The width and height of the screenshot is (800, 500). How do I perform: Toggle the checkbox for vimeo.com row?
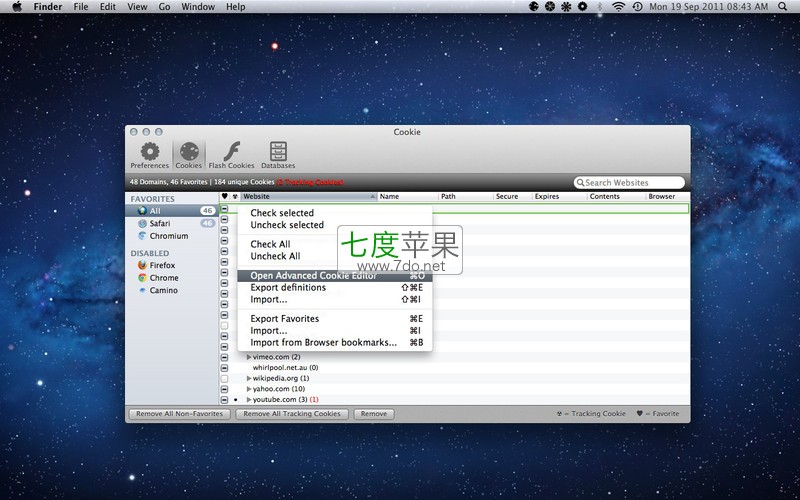(224, 357)
